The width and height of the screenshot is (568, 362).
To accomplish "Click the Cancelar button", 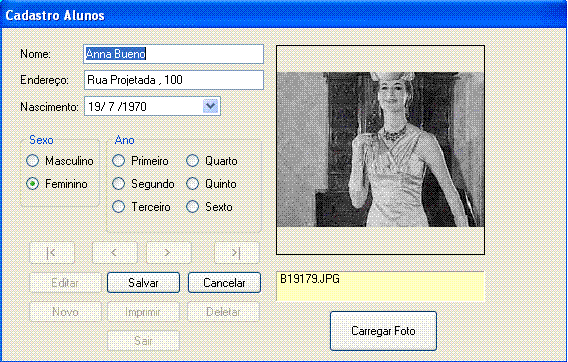I will click(224, 283).
